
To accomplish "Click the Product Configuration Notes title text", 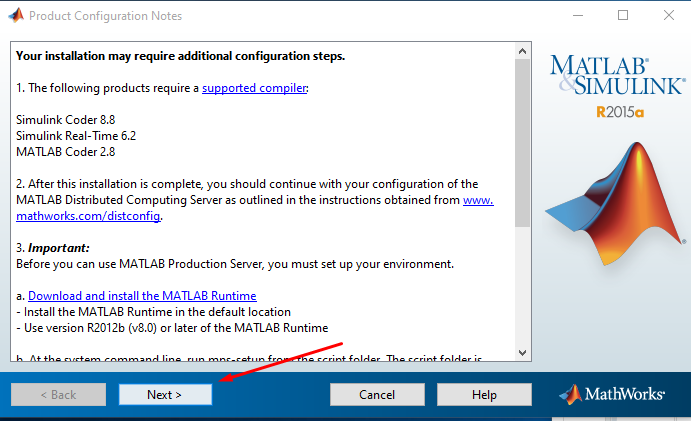I will click(105, 16).
